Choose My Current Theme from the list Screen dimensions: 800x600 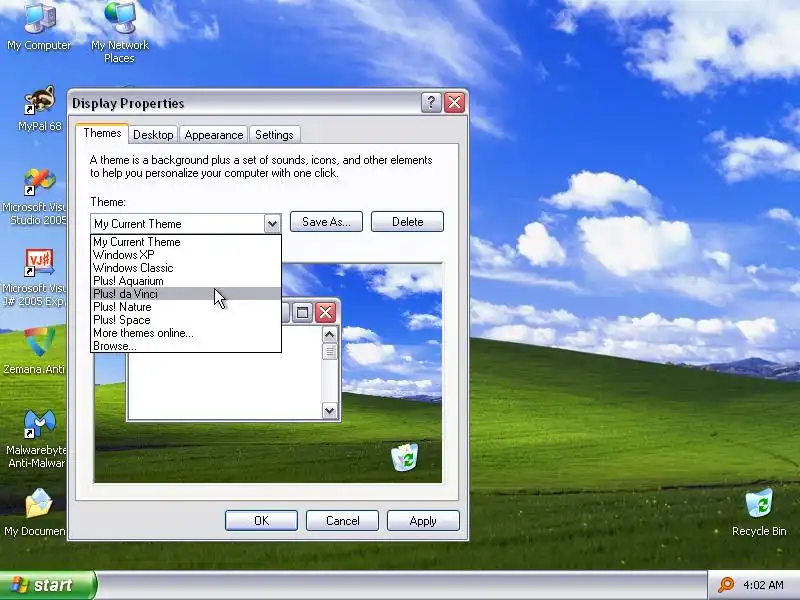(x=186, y=242)
